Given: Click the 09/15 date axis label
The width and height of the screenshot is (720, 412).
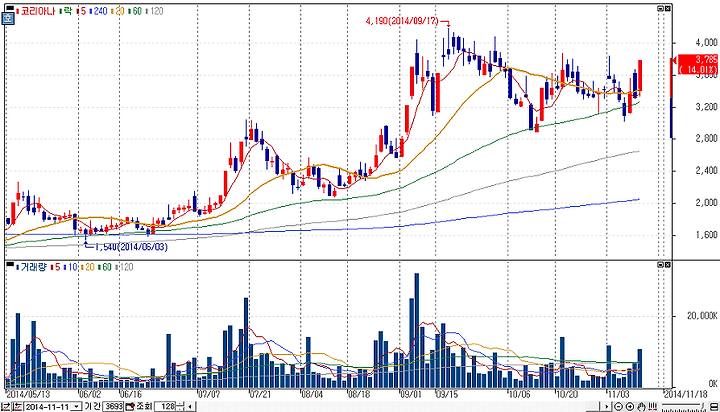Looking at the screenshot, I should point(446,394).
